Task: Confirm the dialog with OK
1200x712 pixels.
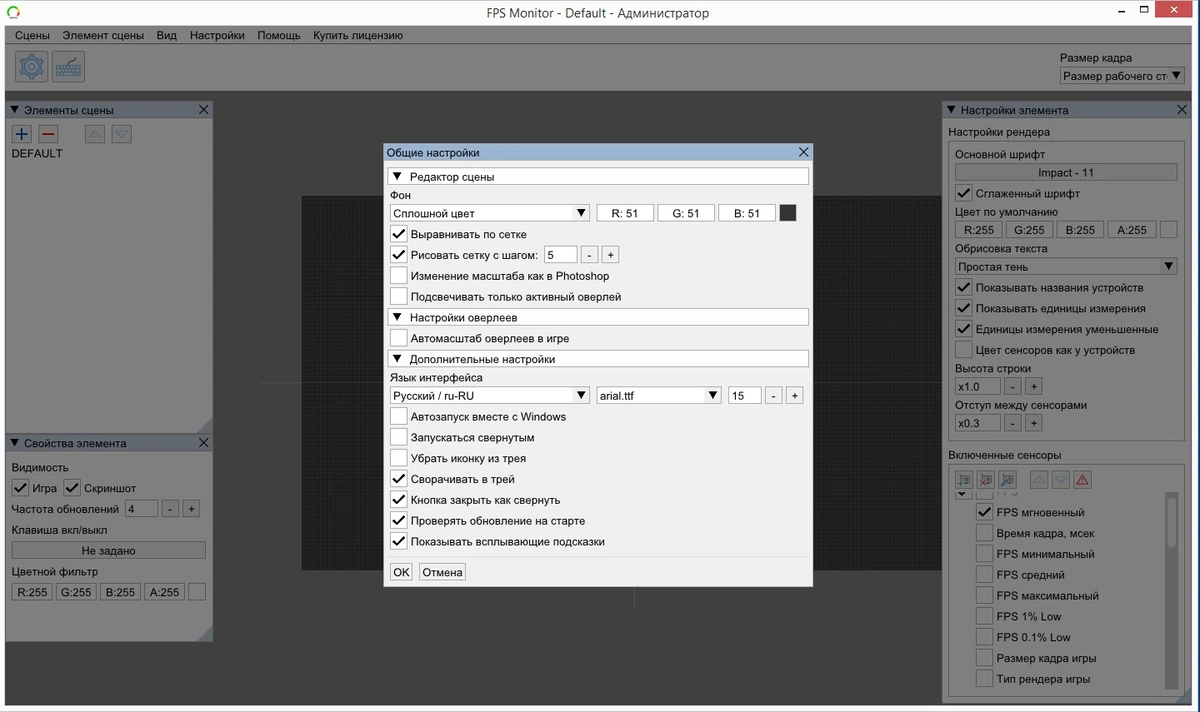Action: [401, 572]
